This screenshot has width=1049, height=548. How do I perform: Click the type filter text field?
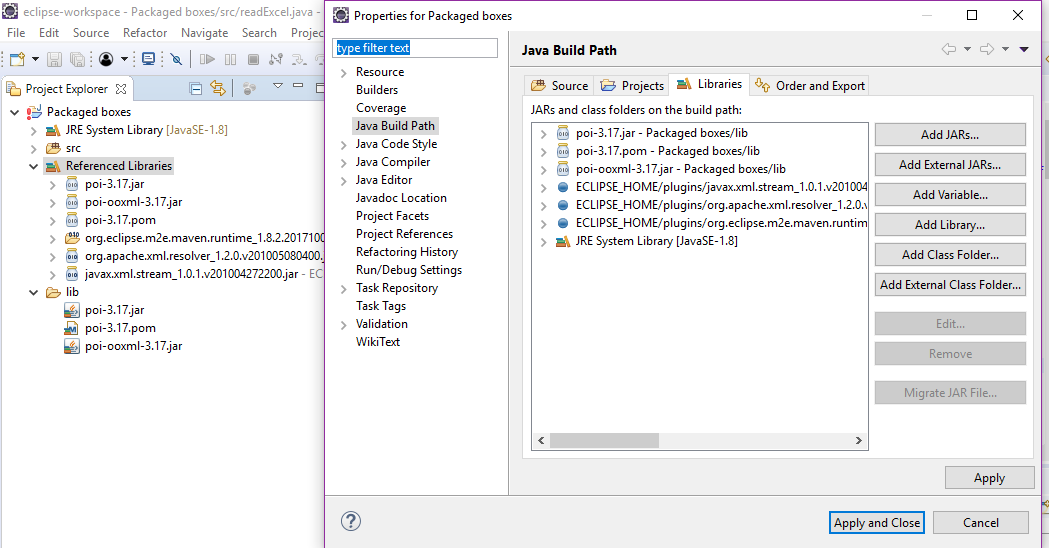click(x=415, y=48)
